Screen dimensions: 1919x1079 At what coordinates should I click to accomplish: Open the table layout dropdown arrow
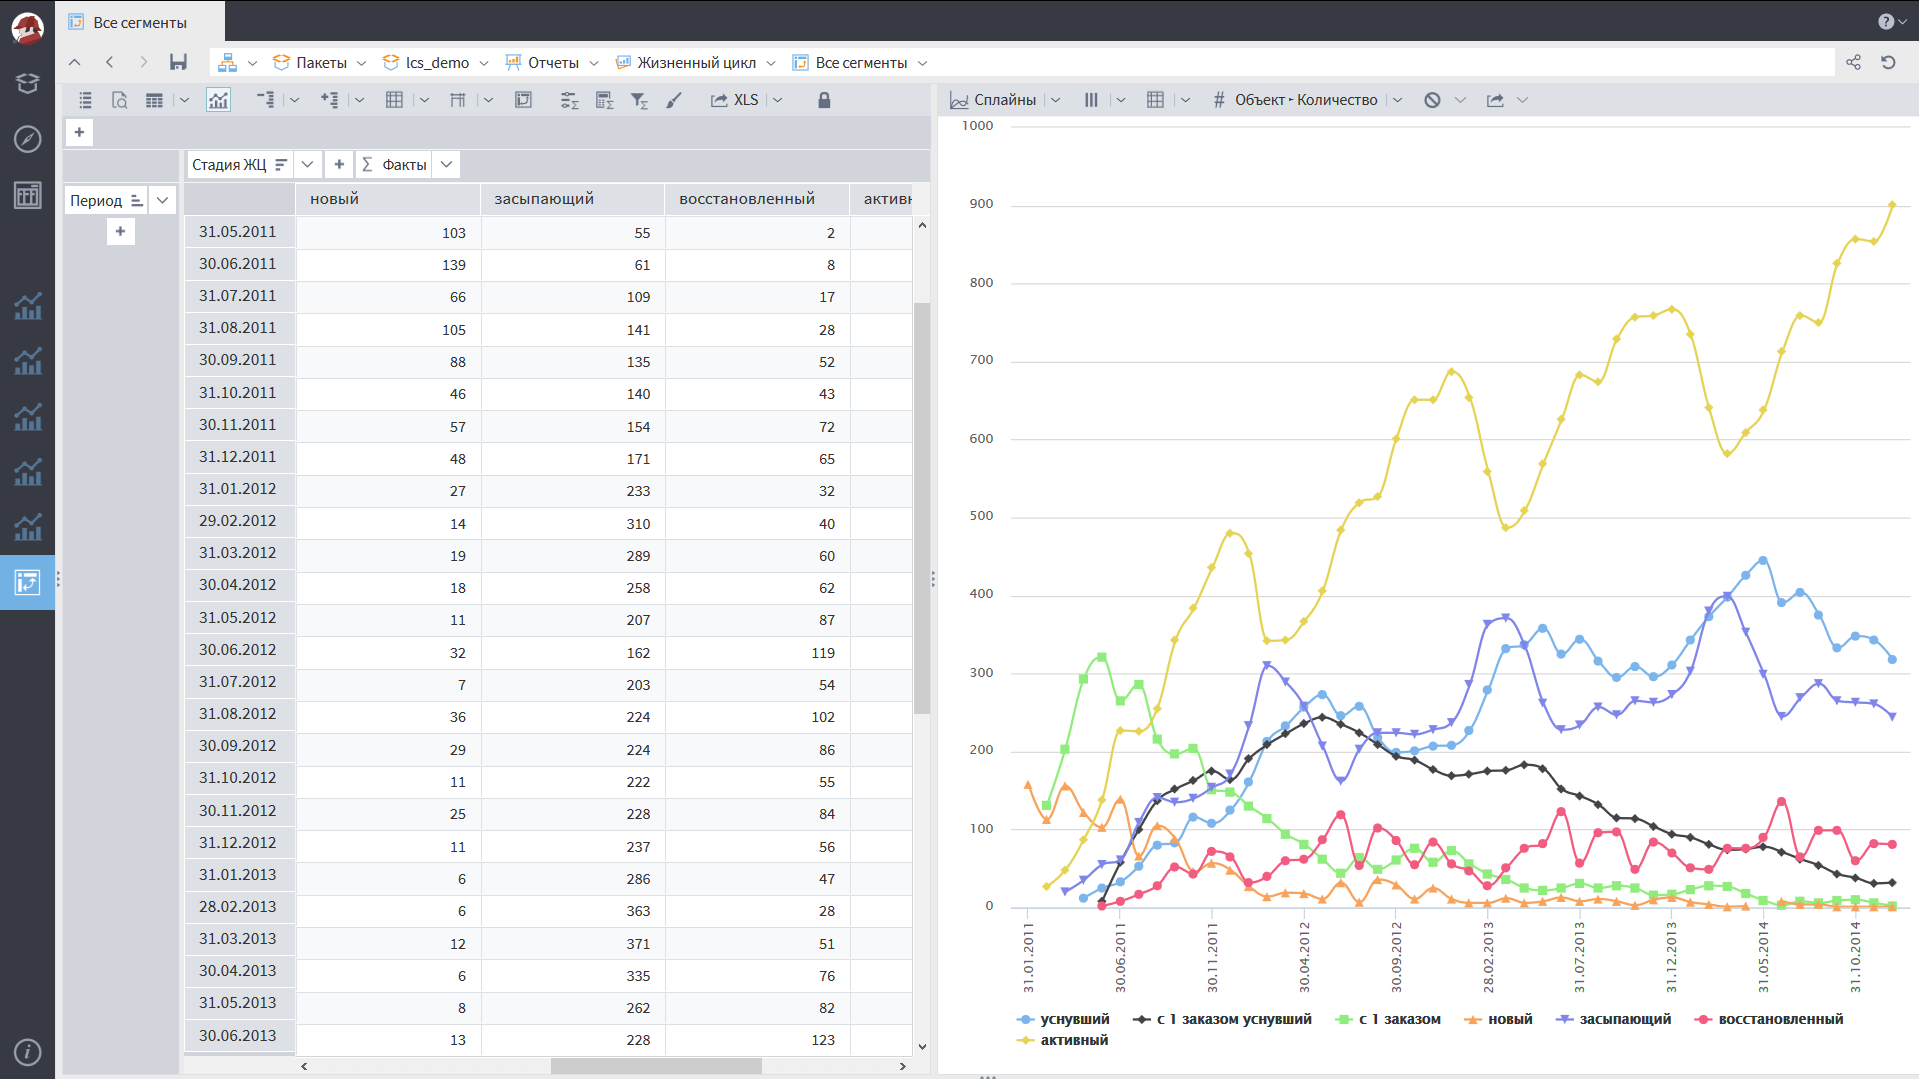184,100
